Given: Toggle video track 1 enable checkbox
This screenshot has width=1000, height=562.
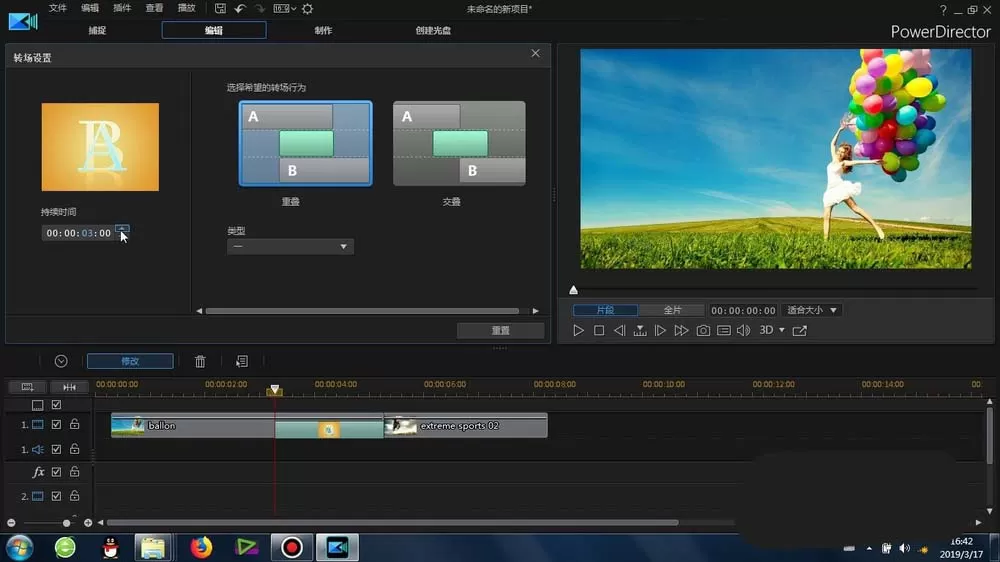Looking at the screenshot, I should point(56,424).
